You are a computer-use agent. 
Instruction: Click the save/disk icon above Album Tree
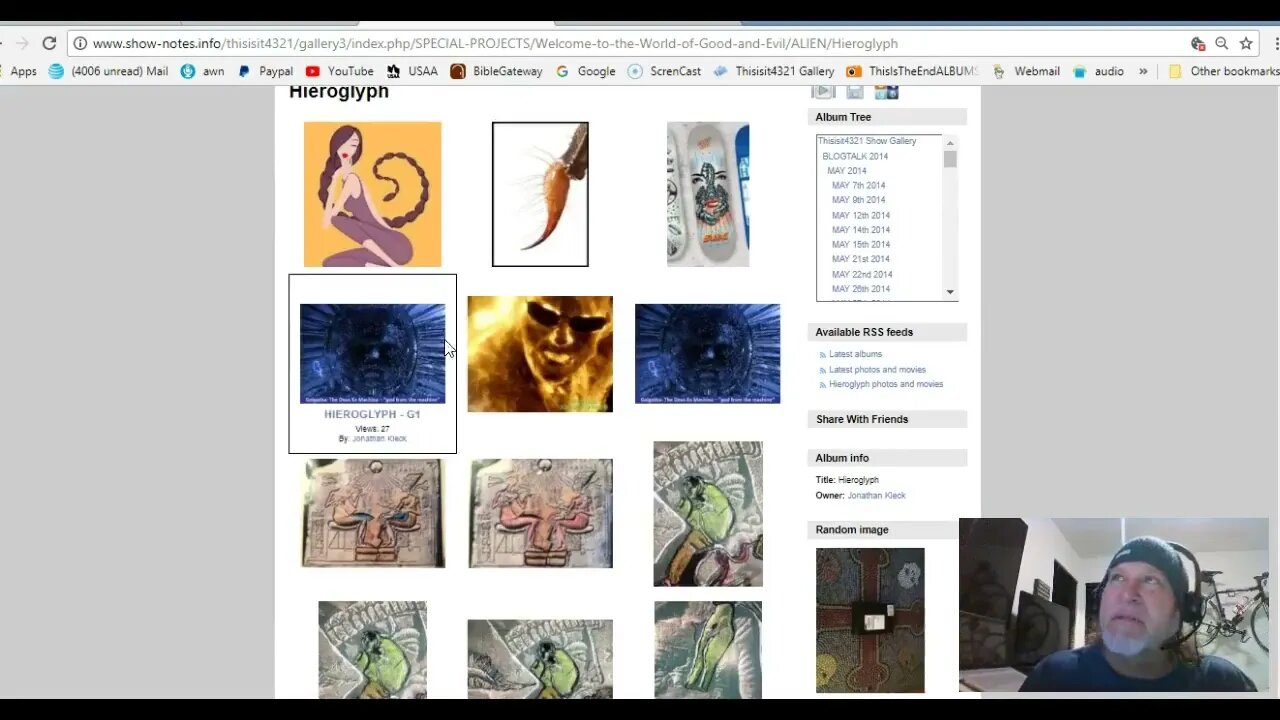coord(855,92)
